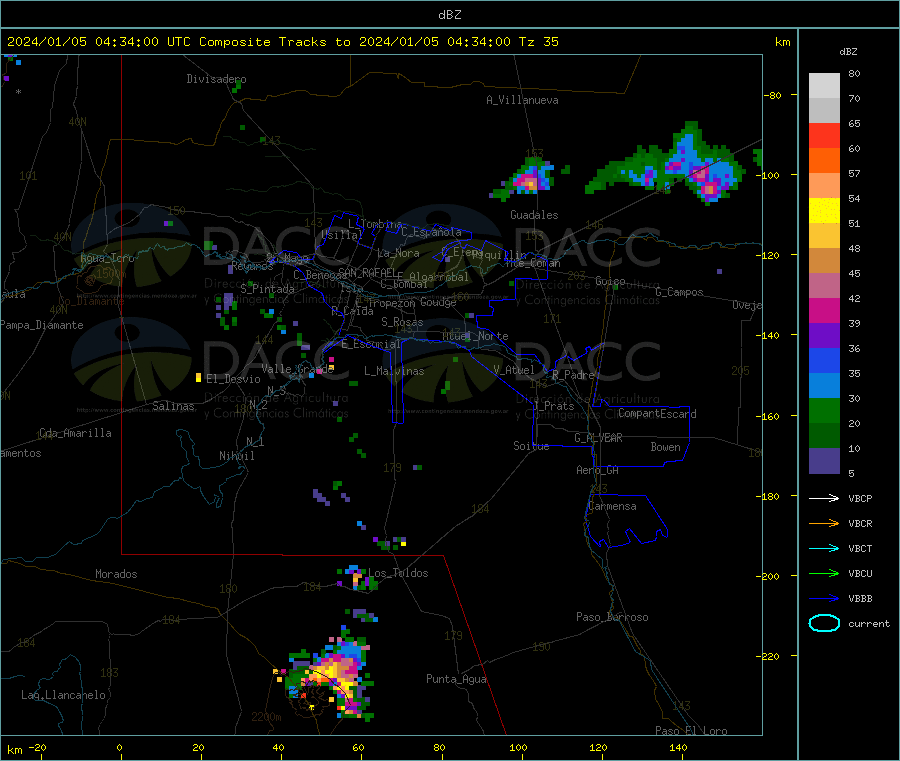Click the Agua_Toro map label

click(x=107, y=258)
